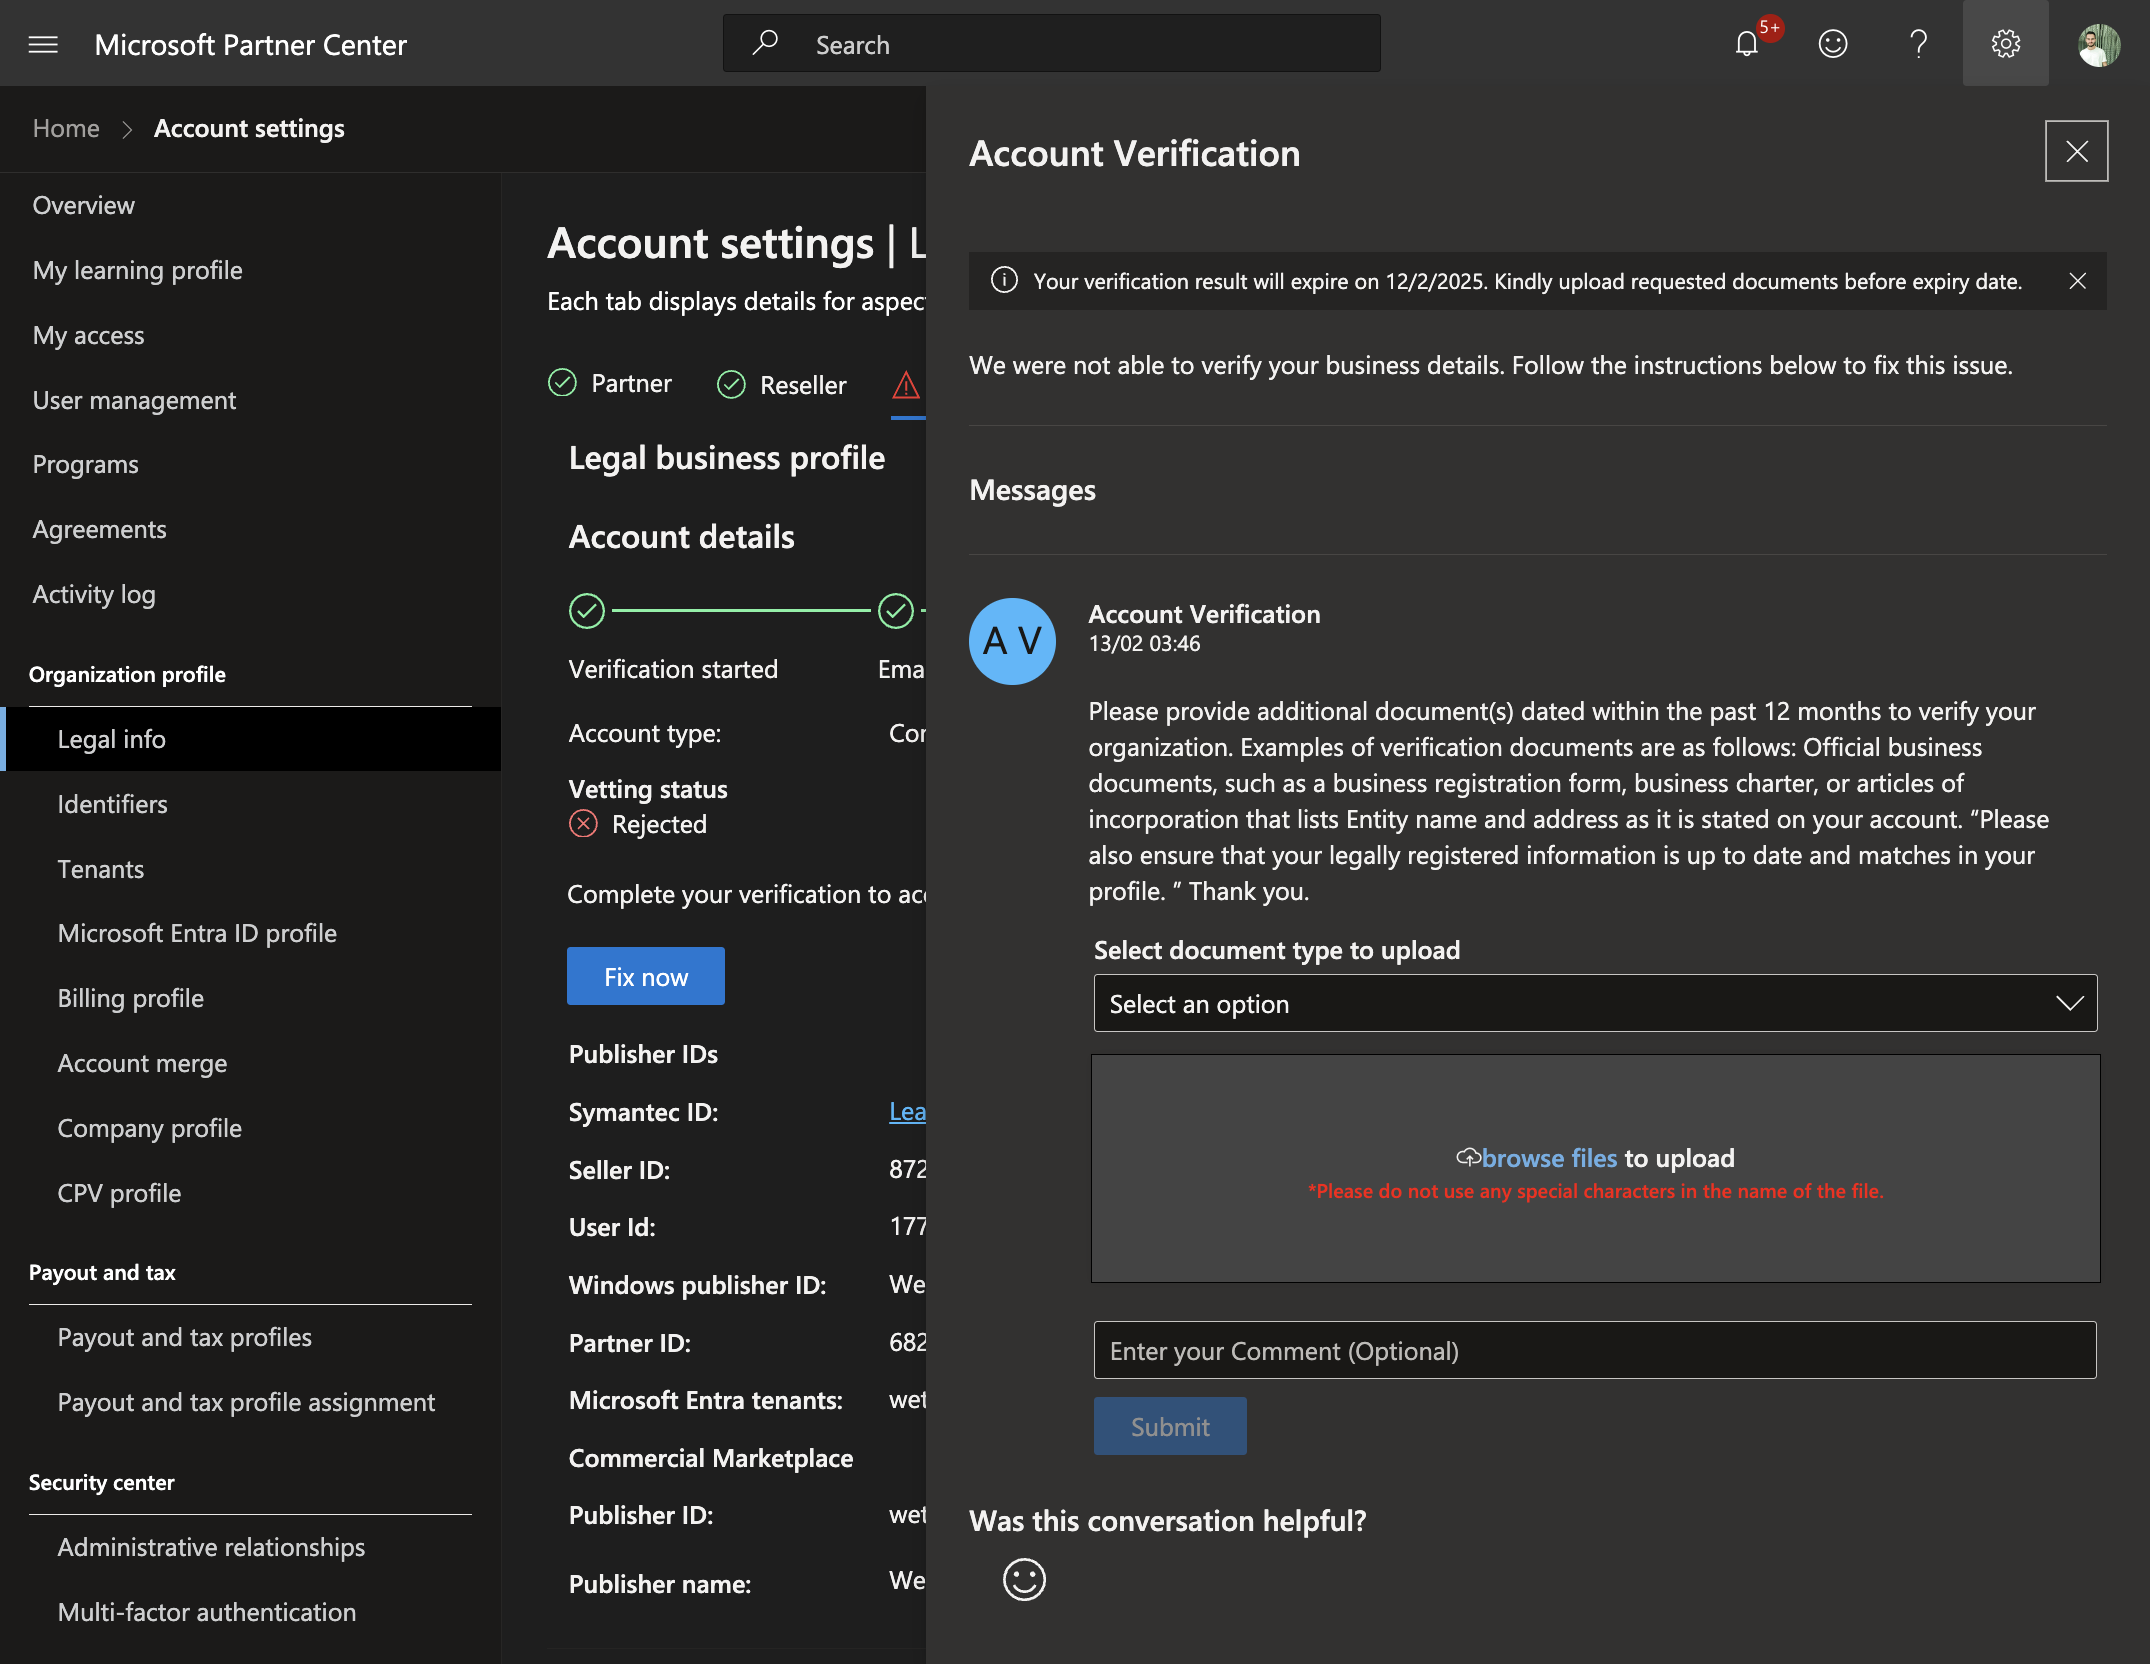
Task: Click the top-bar feedback smiley
Action: tap(1832, 44)
